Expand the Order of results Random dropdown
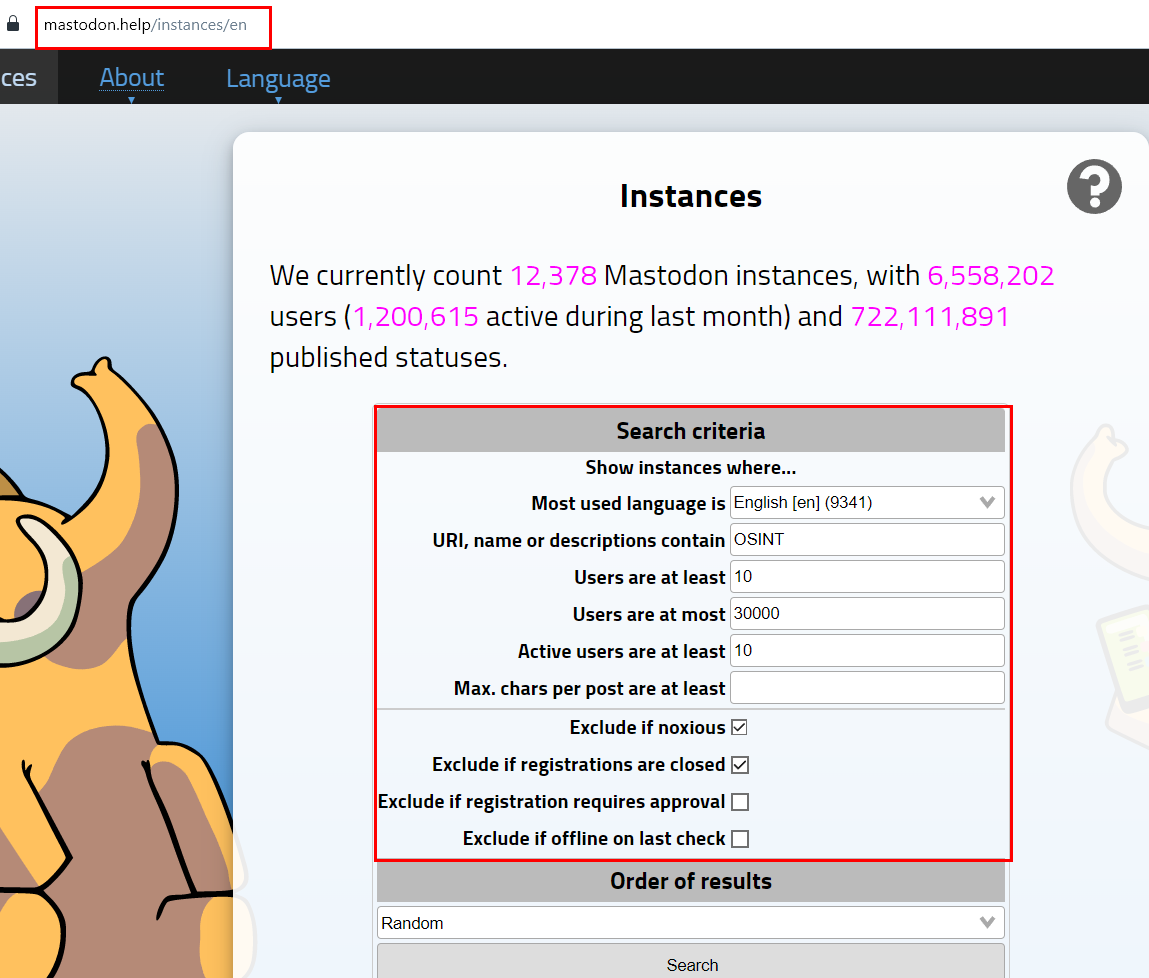Viewport: 1149px width, 978px height. point(690,923)
